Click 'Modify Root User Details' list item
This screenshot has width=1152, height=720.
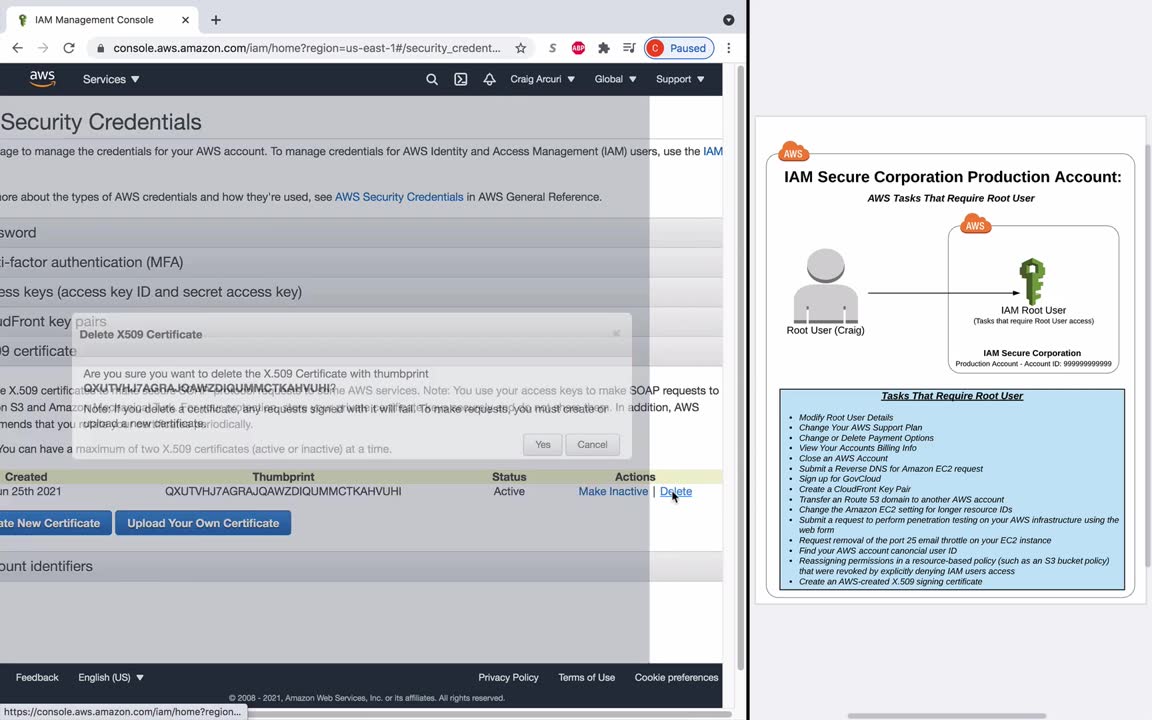(846, 417)
